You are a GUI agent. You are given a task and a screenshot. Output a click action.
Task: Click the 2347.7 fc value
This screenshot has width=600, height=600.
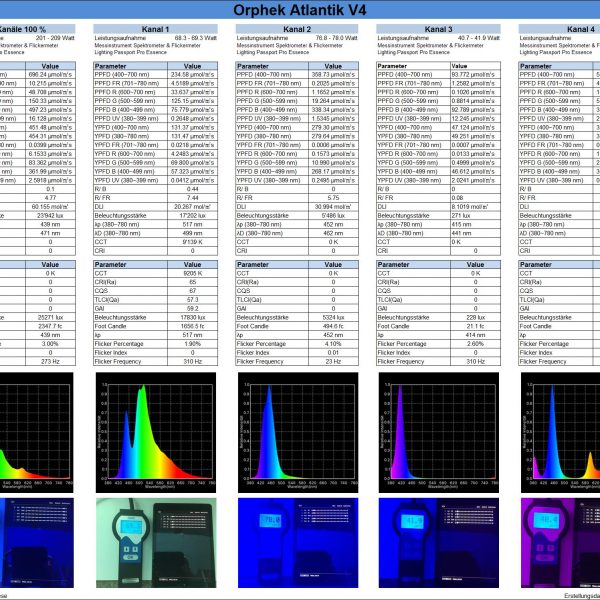click(x=50, y=326)
